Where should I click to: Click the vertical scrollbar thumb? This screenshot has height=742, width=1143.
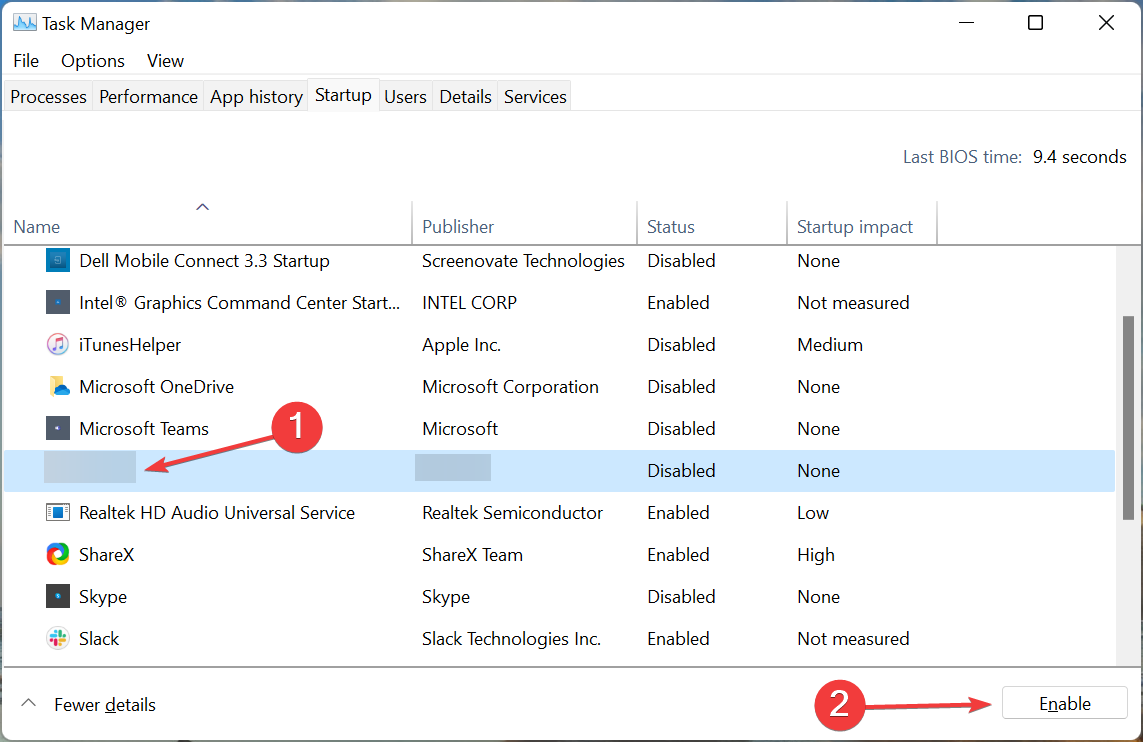coord(1128,418)
